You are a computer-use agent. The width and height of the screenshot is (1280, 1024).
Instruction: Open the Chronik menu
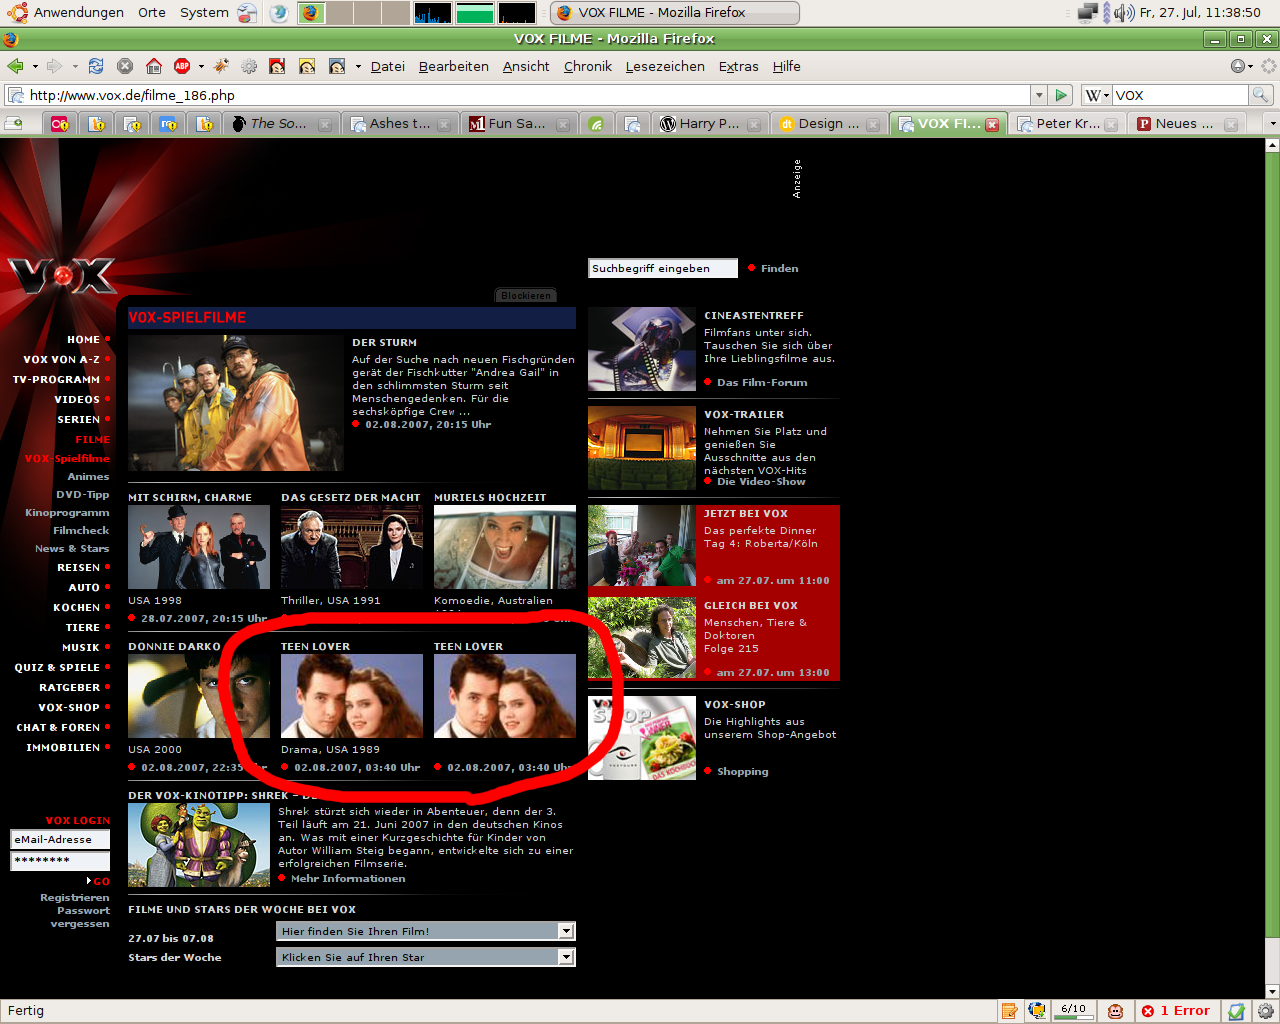point(587,66)
